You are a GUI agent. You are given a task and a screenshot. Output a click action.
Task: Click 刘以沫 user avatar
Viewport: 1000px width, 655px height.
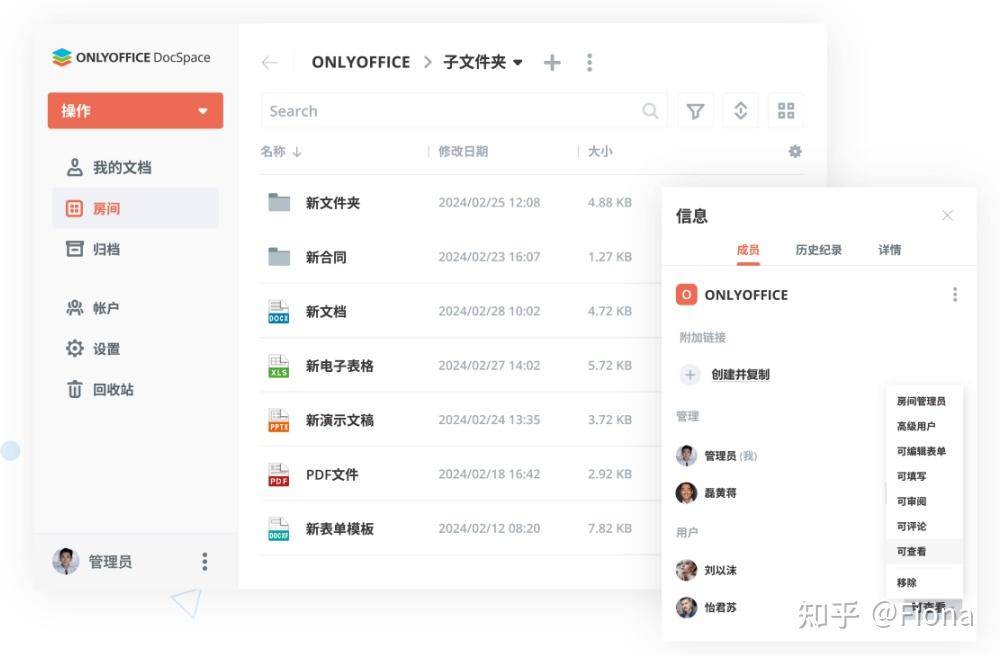click(686, 570)
